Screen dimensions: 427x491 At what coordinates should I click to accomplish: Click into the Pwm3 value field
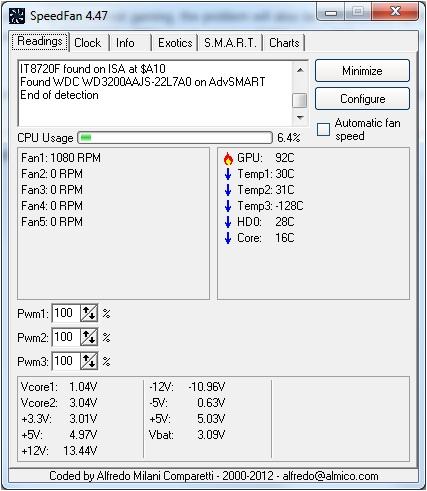[x=66, y=361]
